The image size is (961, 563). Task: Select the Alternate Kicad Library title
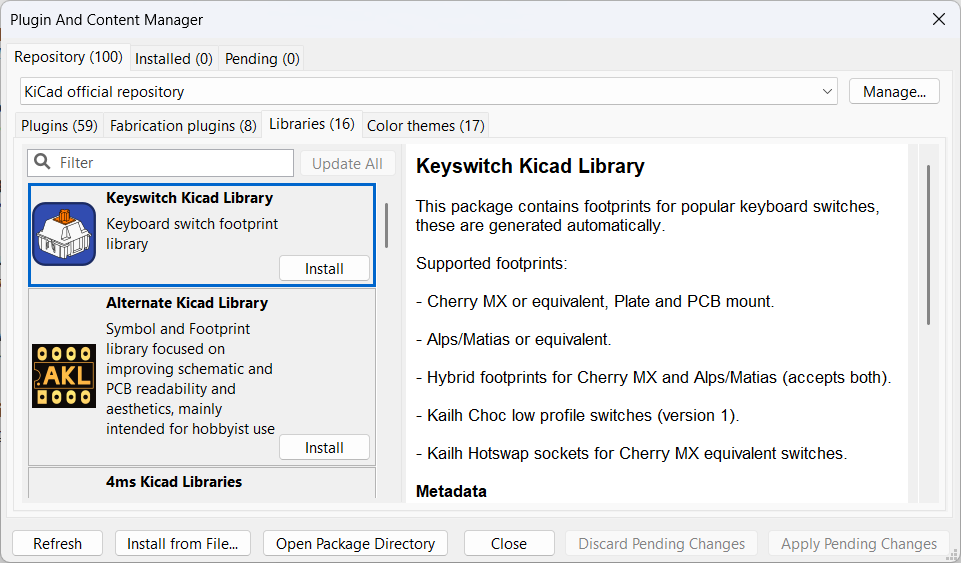(187, 303)
